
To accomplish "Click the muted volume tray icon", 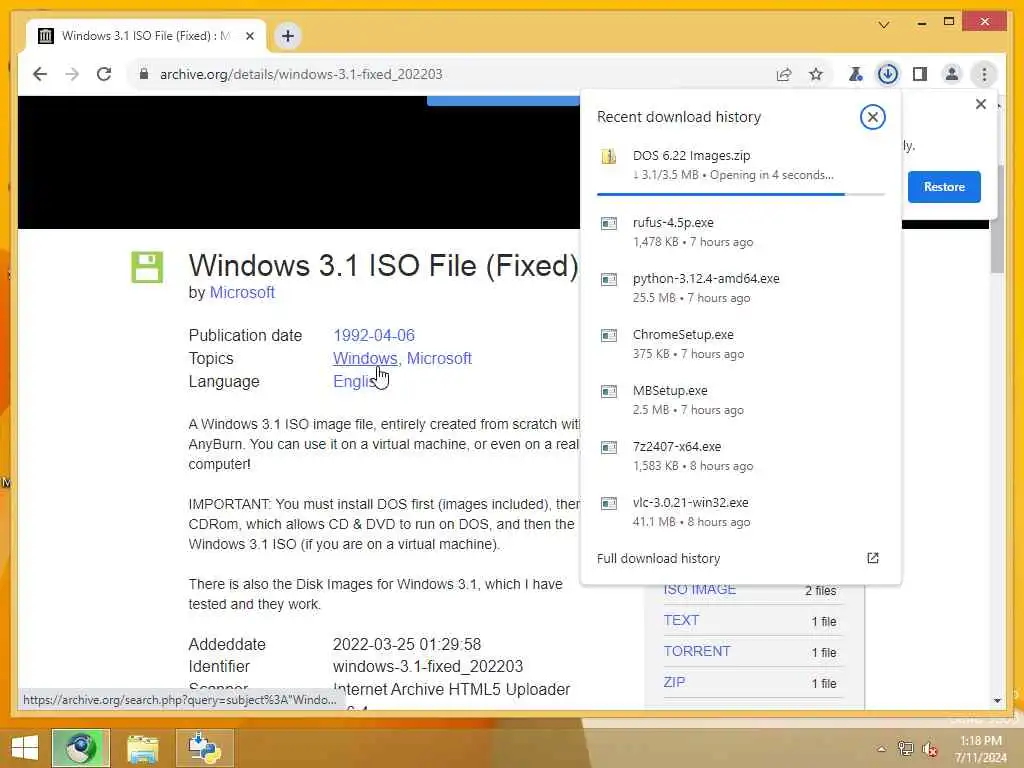I will 929,749.
